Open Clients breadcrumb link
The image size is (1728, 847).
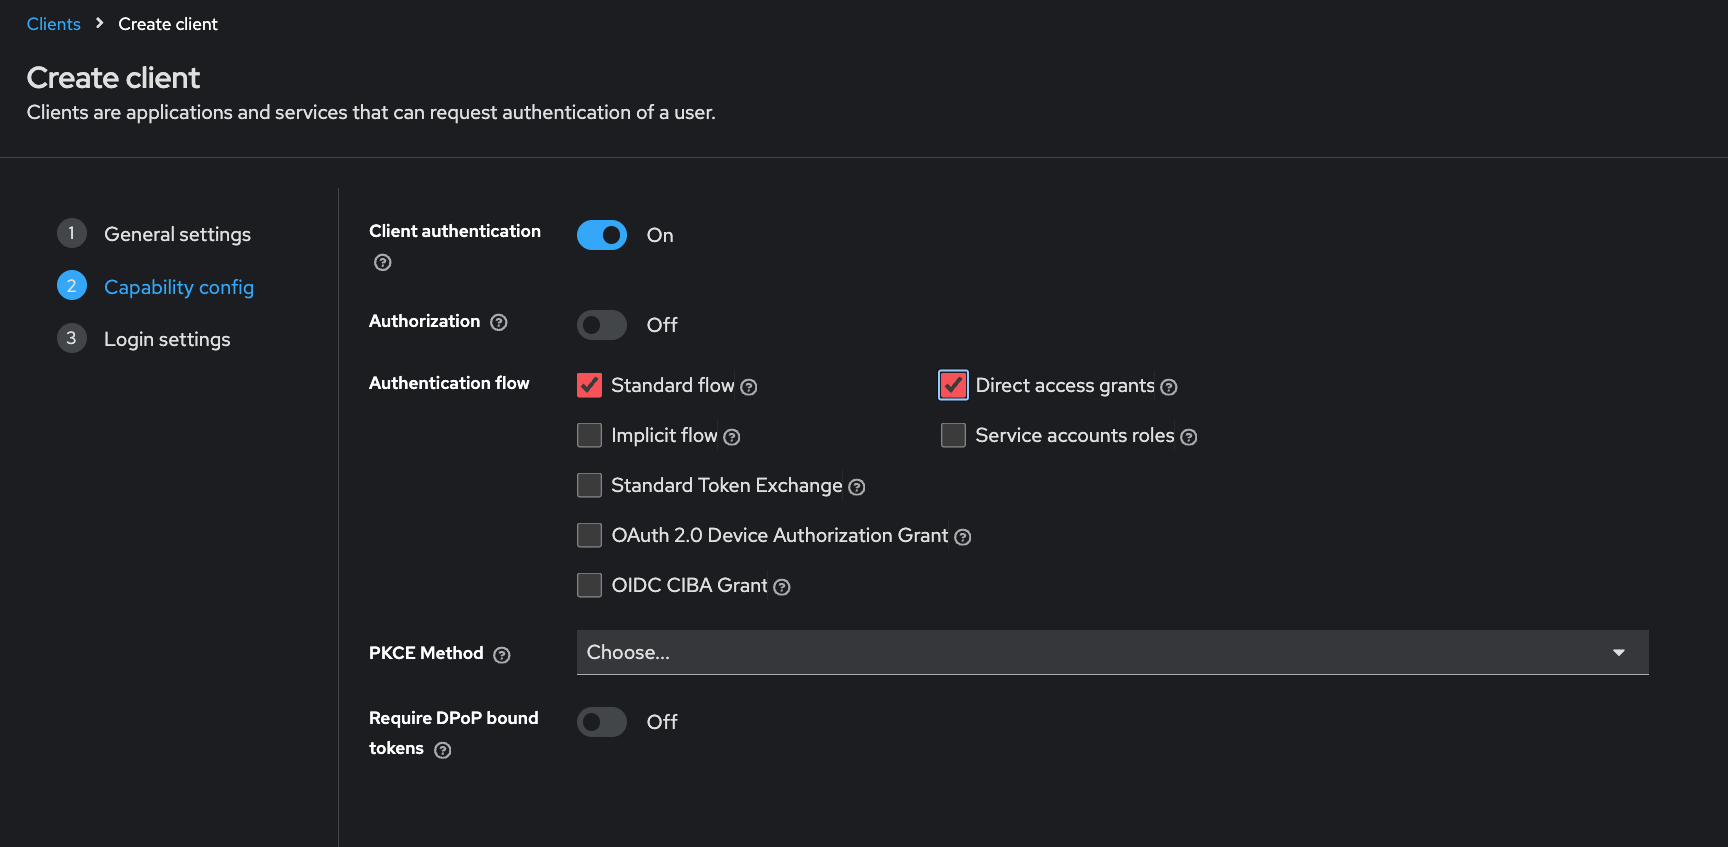tap(54, 24)
